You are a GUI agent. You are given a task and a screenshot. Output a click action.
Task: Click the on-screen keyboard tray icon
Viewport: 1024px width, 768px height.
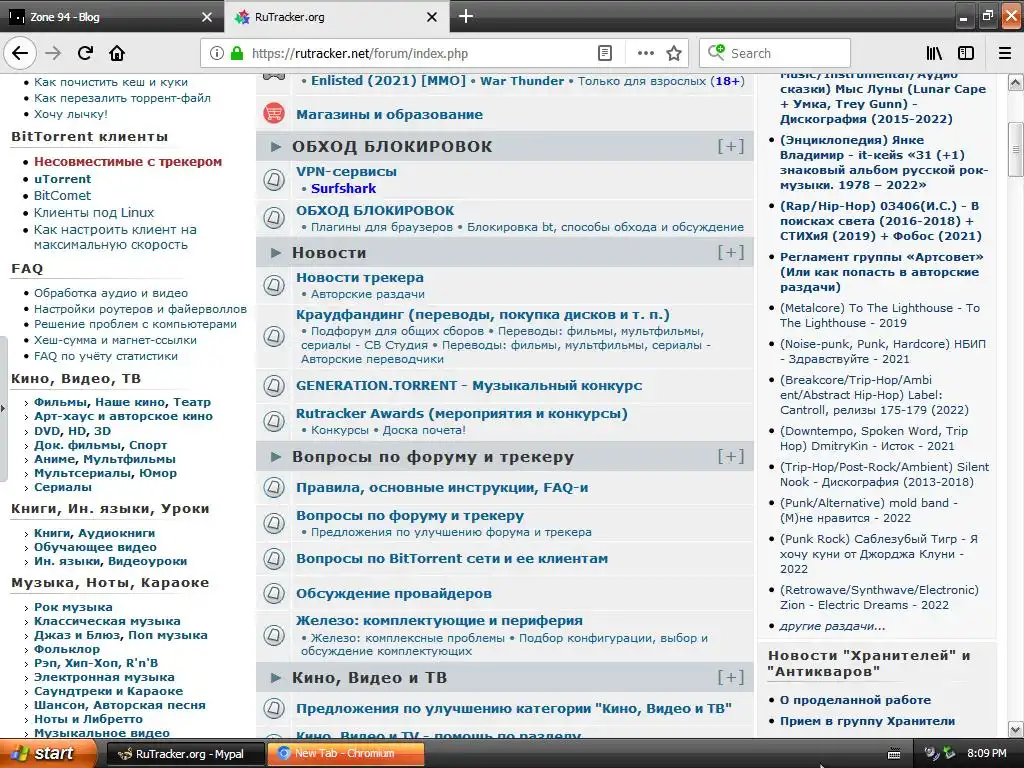pyautogui.click(x=894, y=754)
